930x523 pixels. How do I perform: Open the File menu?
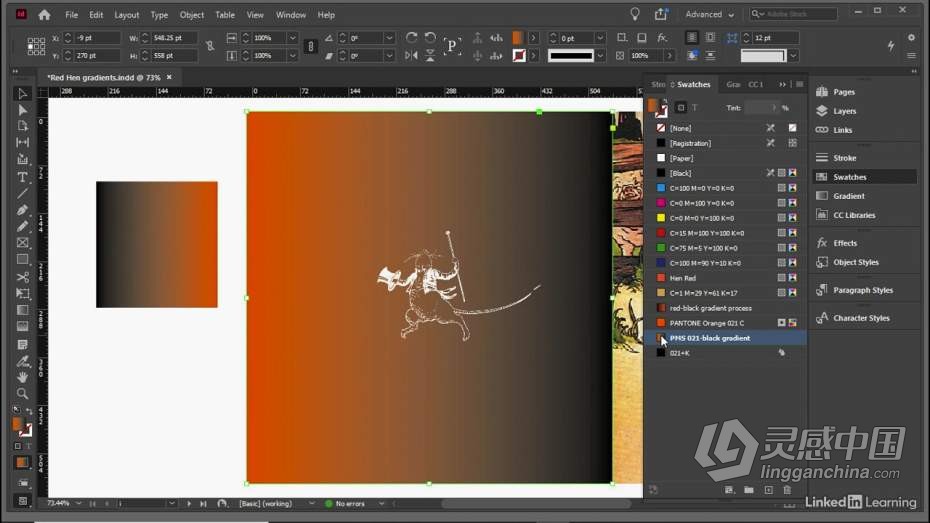point(71,15)
